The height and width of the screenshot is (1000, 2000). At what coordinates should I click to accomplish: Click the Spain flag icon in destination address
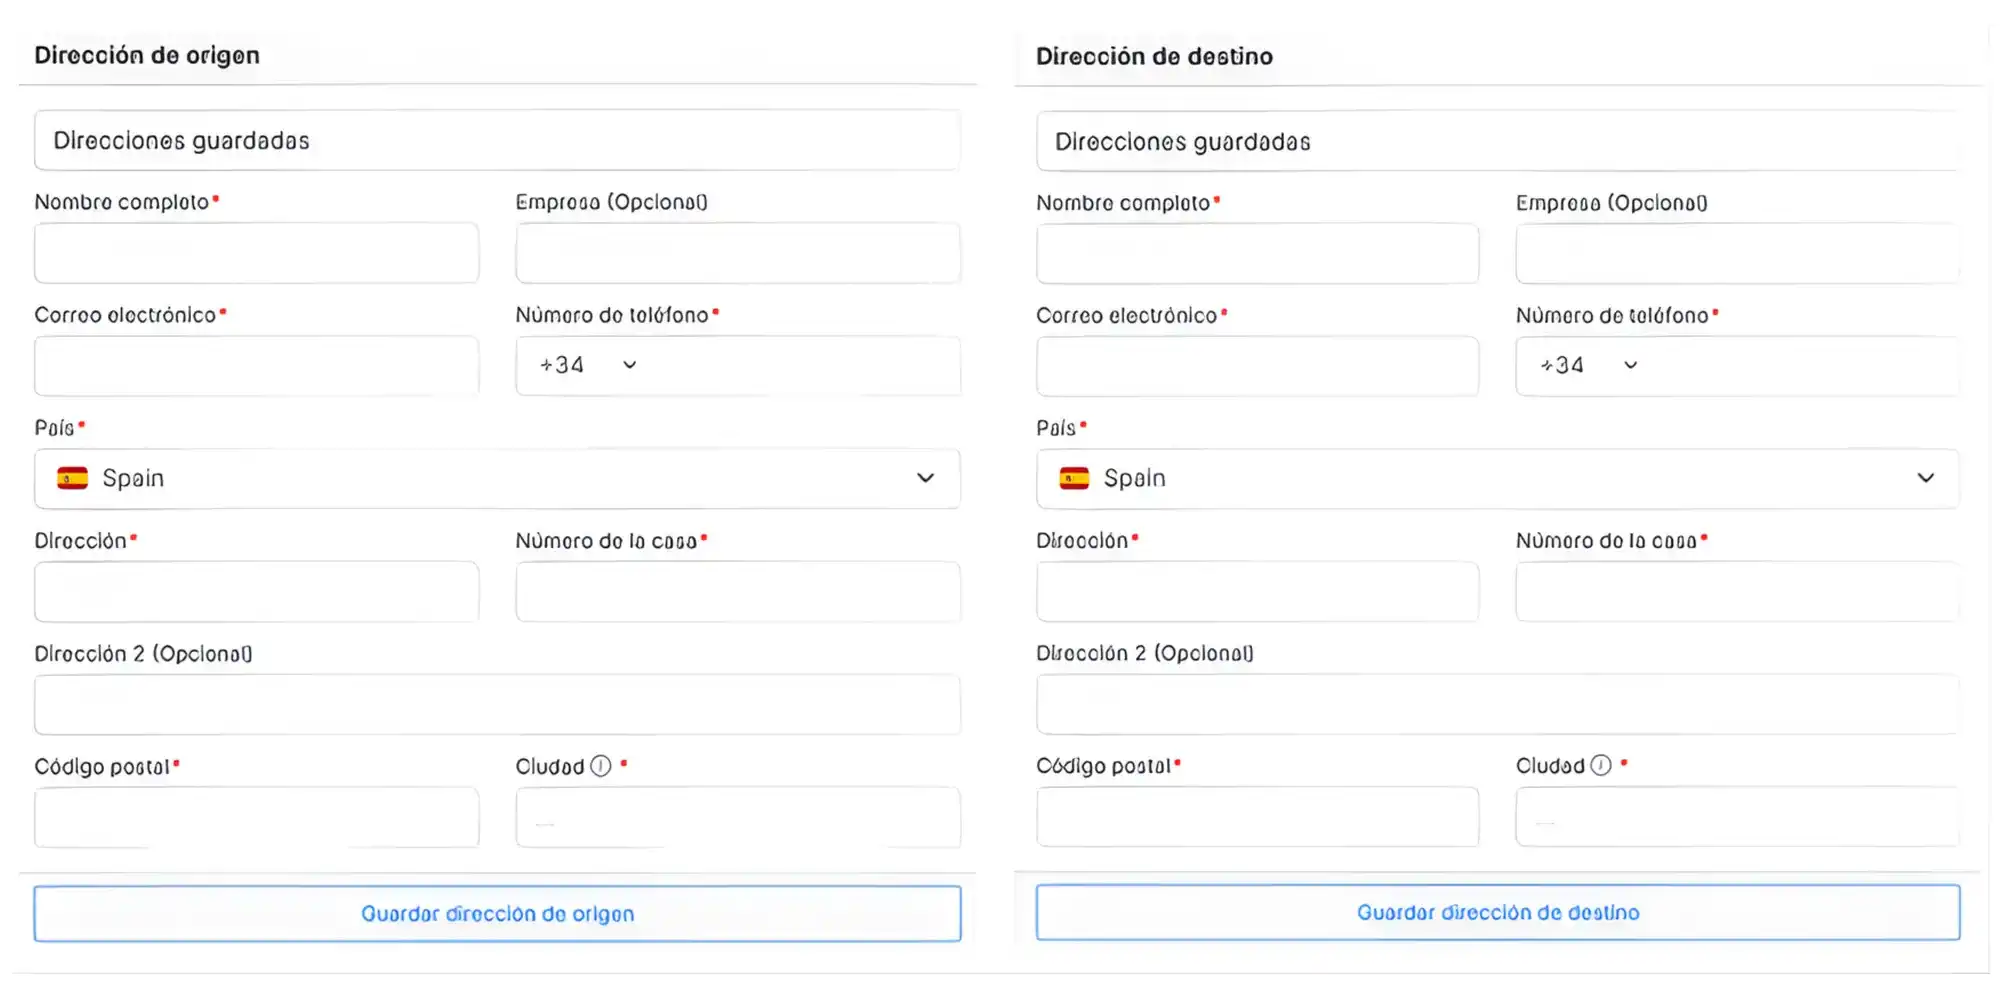[1072, 478]
